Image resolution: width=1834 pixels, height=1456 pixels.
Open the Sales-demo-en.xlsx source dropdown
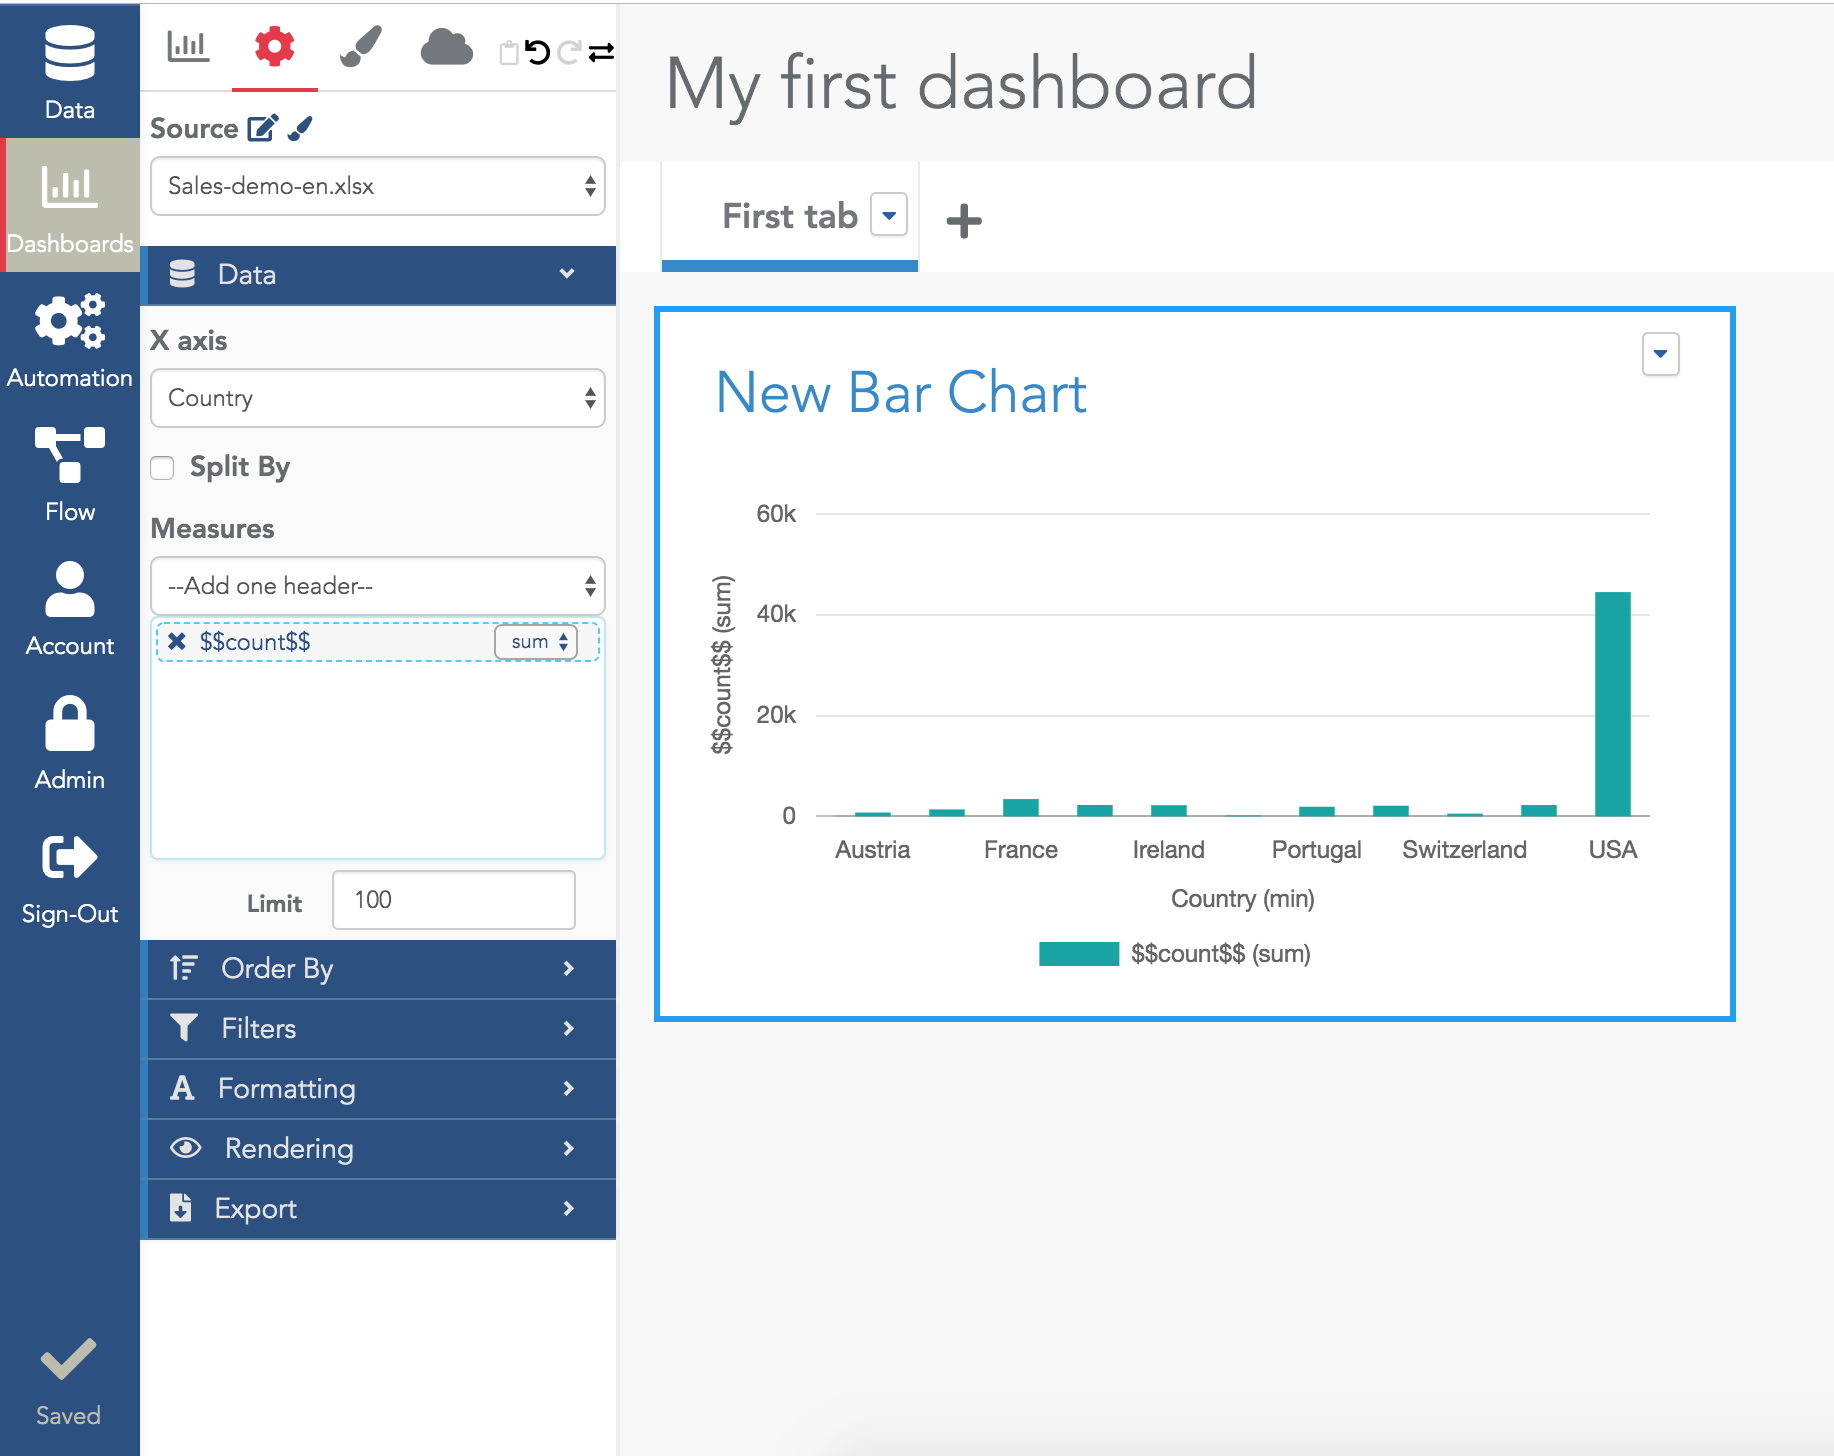(x=378, y=186)
